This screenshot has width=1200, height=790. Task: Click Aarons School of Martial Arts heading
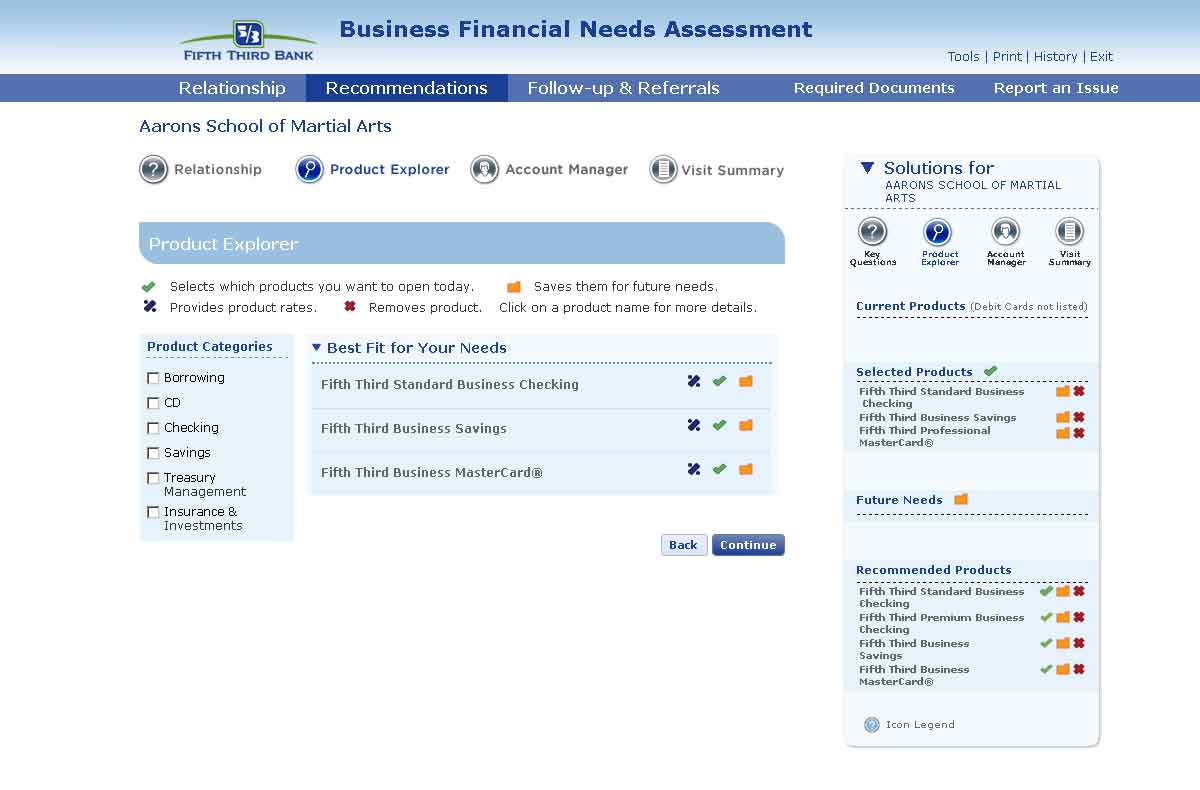[265, 126]
